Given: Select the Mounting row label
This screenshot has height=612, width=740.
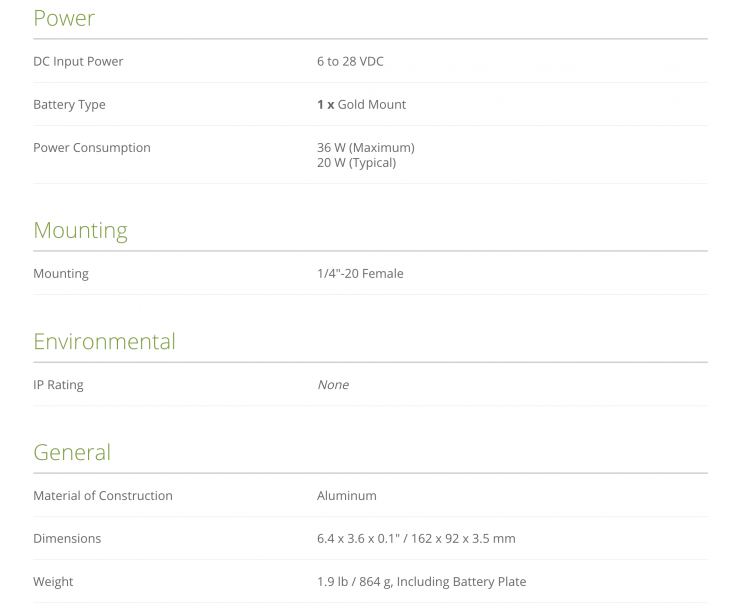Looking at the screenshot, I should pyautogui.click(x=61, y=274).
